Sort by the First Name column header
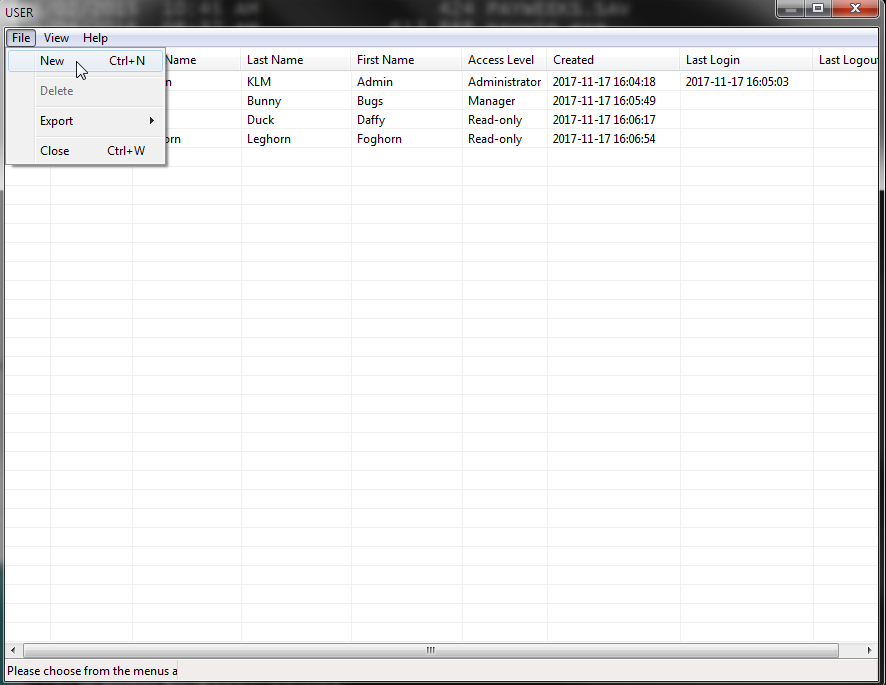 tap(407, 60)
